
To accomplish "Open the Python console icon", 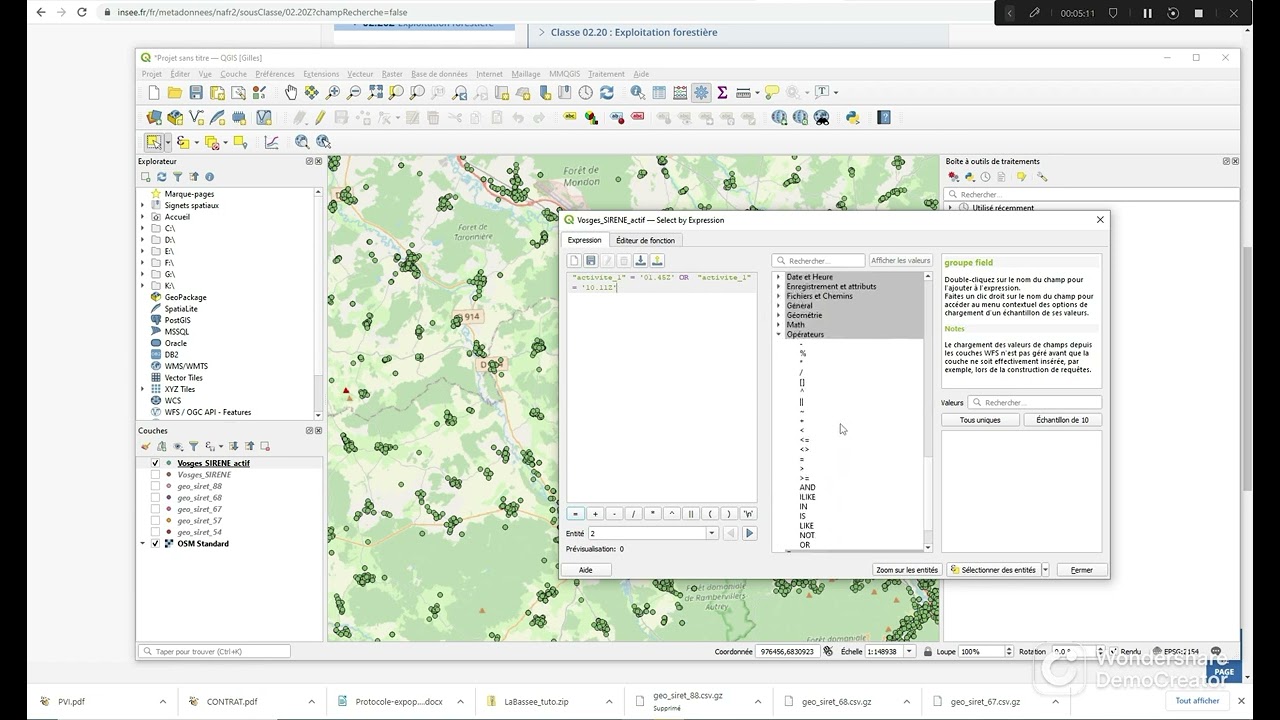I will tap(853, 117).
